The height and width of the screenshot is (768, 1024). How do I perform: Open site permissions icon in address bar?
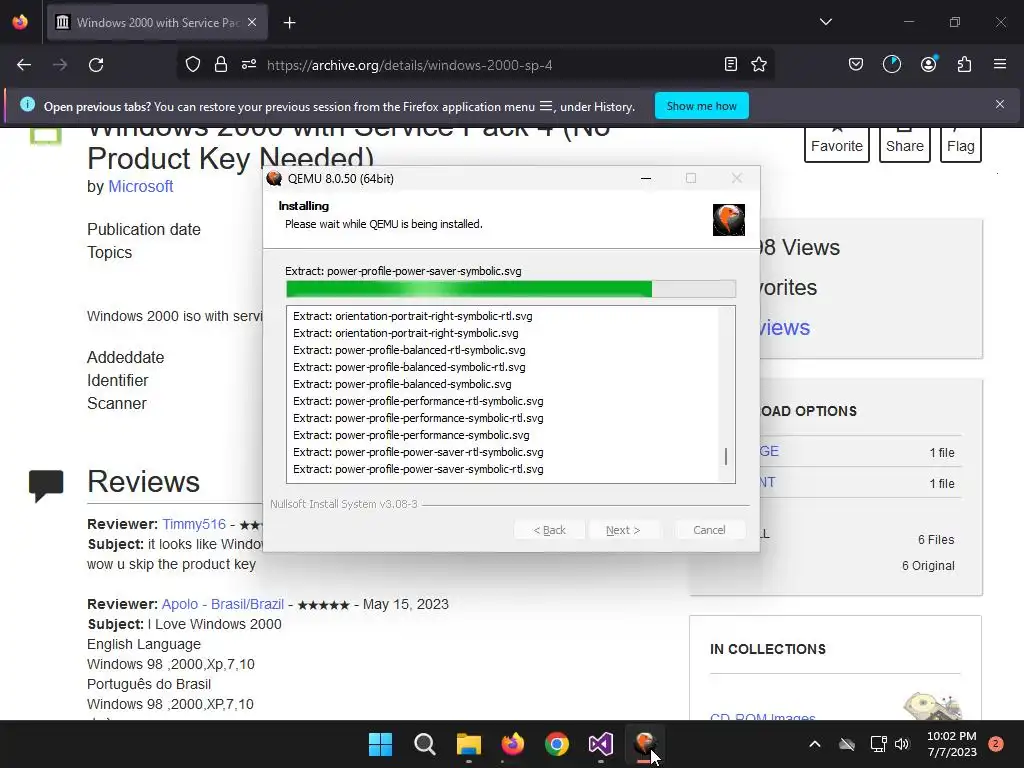pos(249,65)
